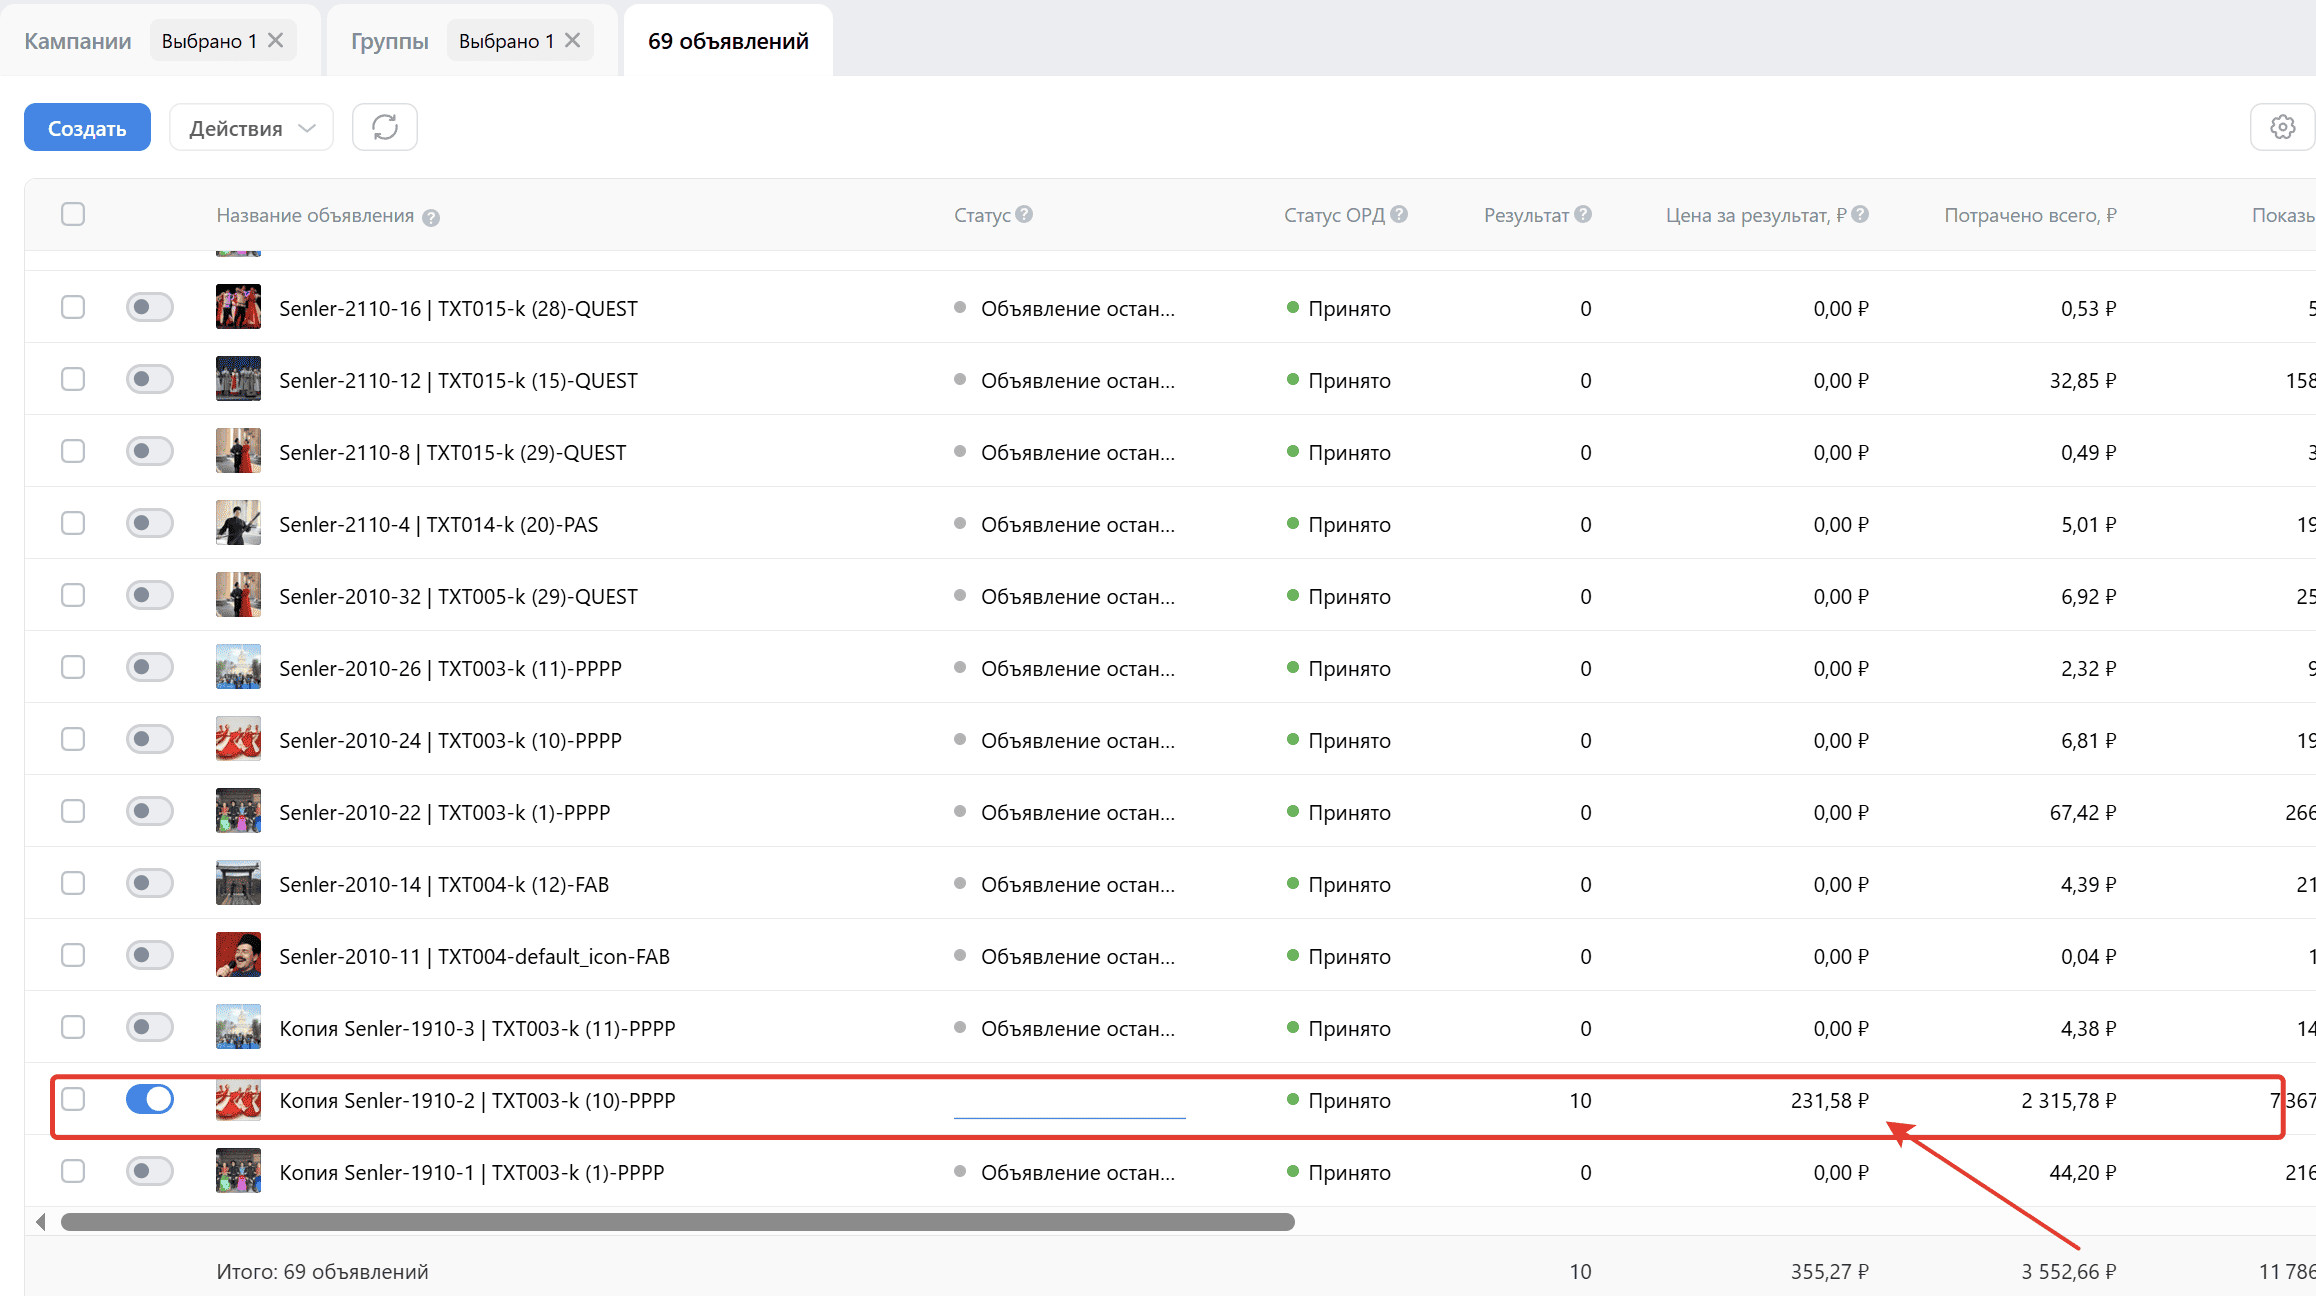Switch to the Группы tab
2316x1296 pixels.
tap(389, 41)
